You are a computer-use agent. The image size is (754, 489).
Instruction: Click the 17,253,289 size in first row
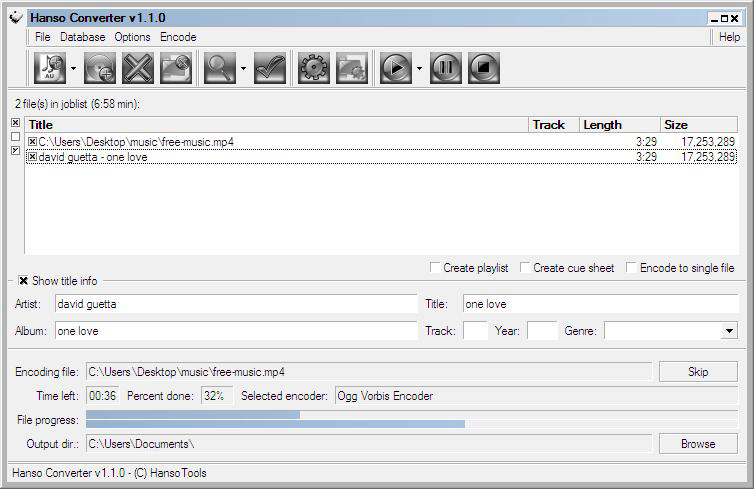click(x=708, y=142)
